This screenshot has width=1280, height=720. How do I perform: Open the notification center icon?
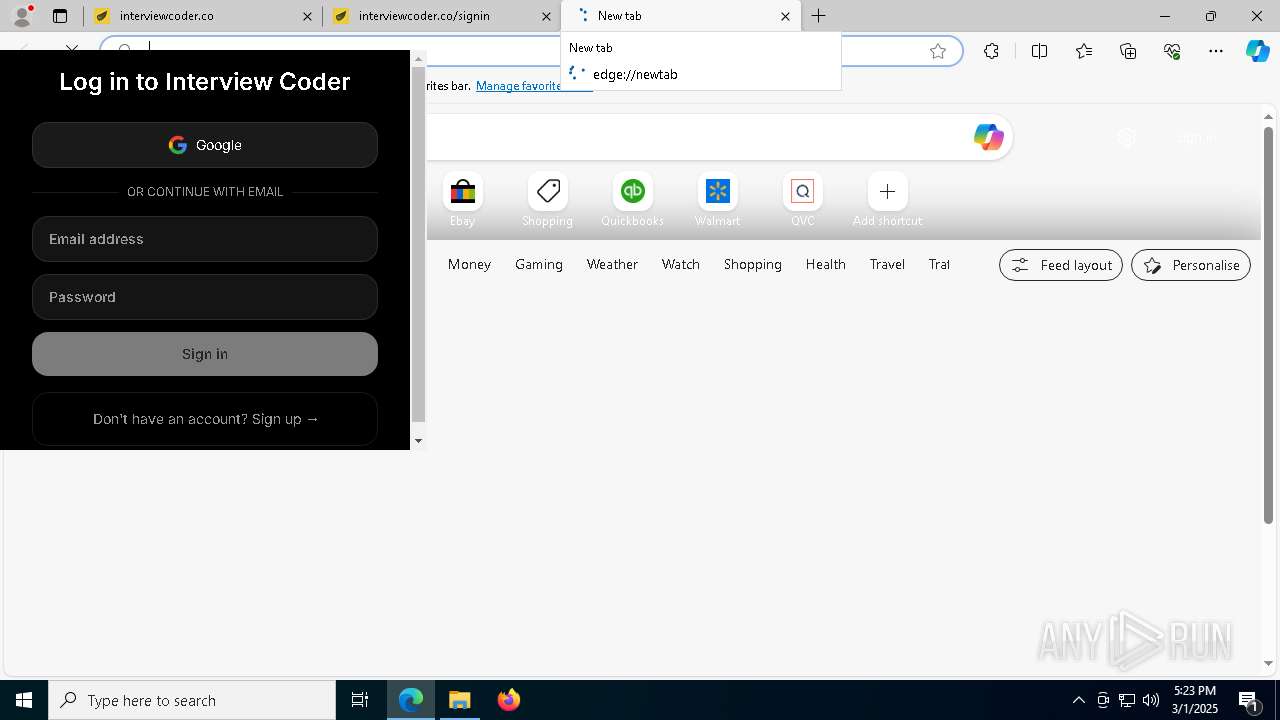pos(1248,700)
